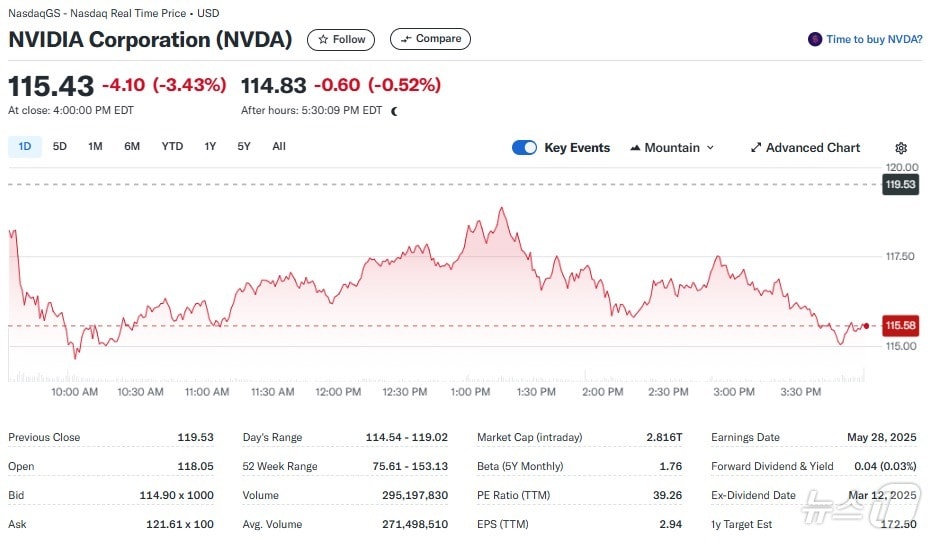Switch to the 5Y chart range
The width and height of the screenshot is (931, 540).
[244, 147]
